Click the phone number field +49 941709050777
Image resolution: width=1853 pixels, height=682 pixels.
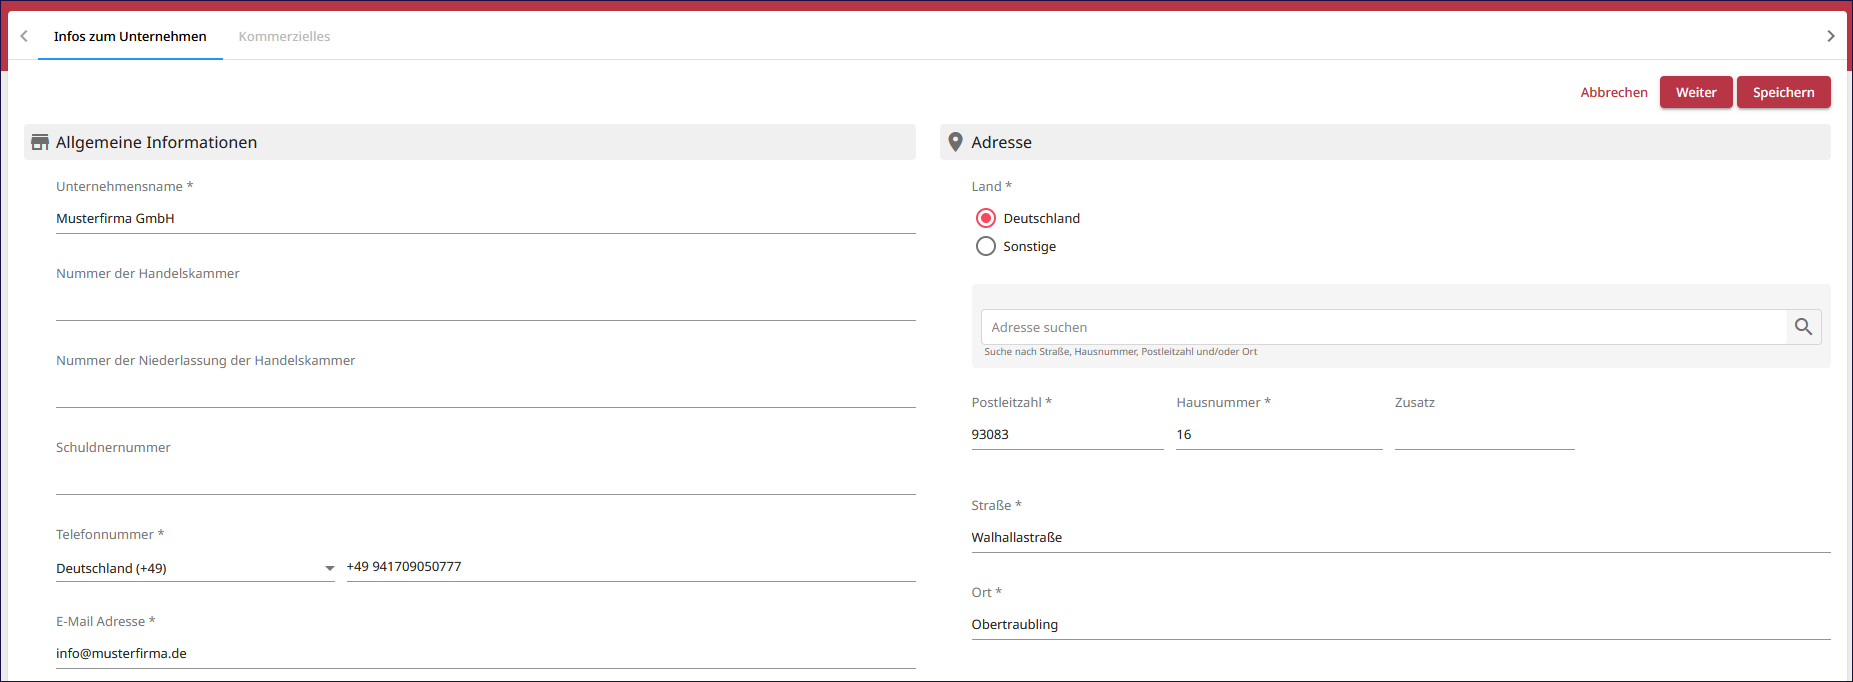(631, 567)
